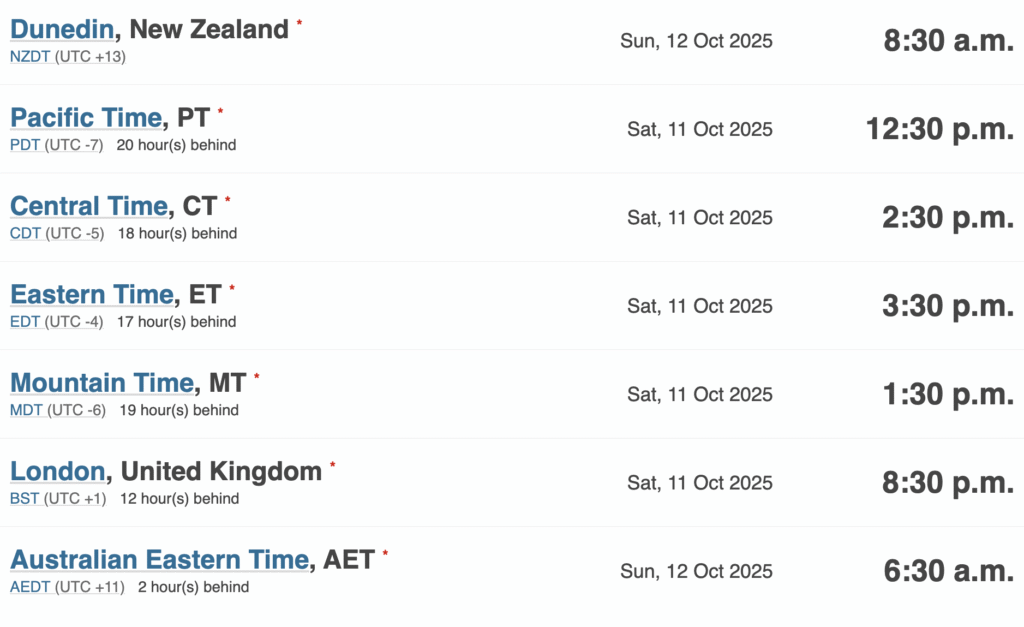Open the Dunedin city link
The image size is (1024, 627).
(62, 30)
